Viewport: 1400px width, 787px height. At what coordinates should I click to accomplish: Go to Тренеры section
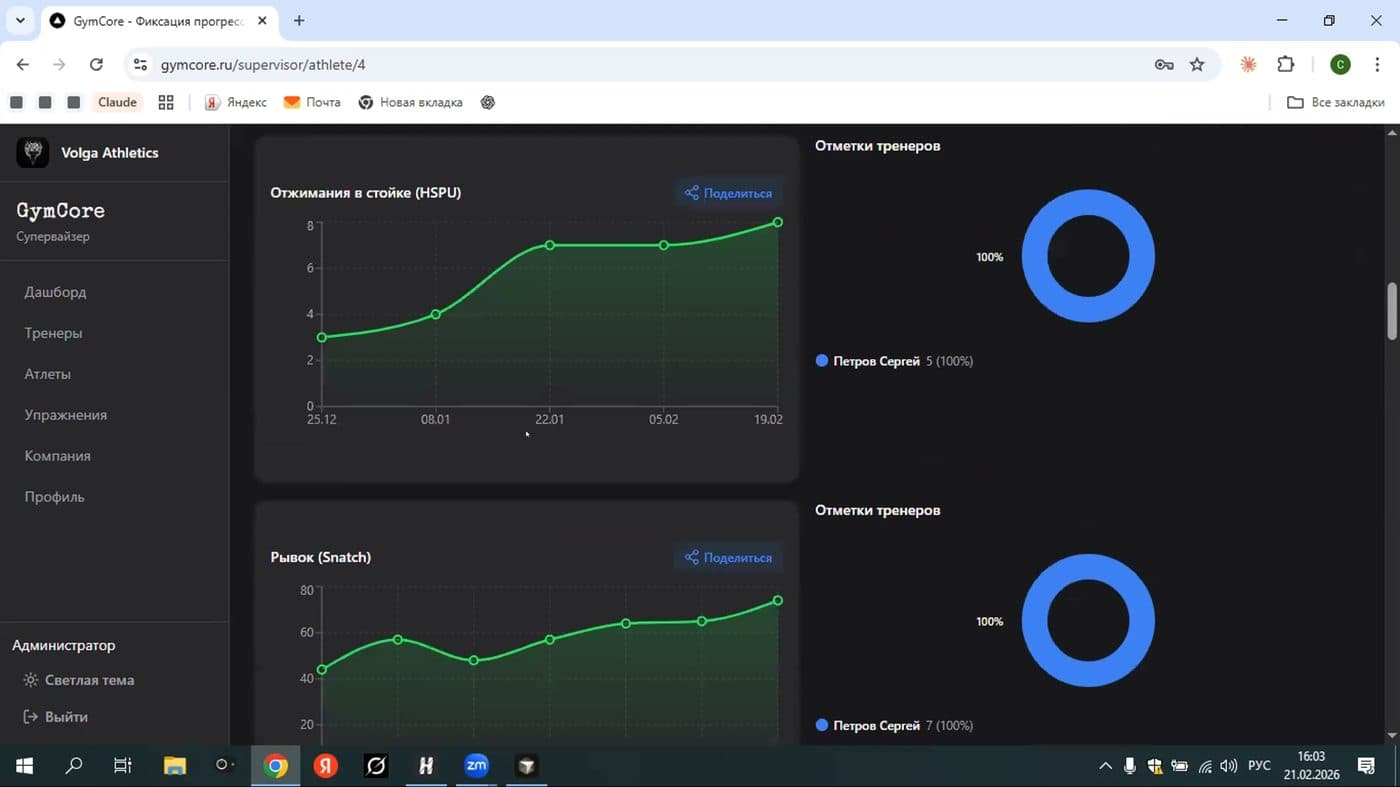point(53,333)
